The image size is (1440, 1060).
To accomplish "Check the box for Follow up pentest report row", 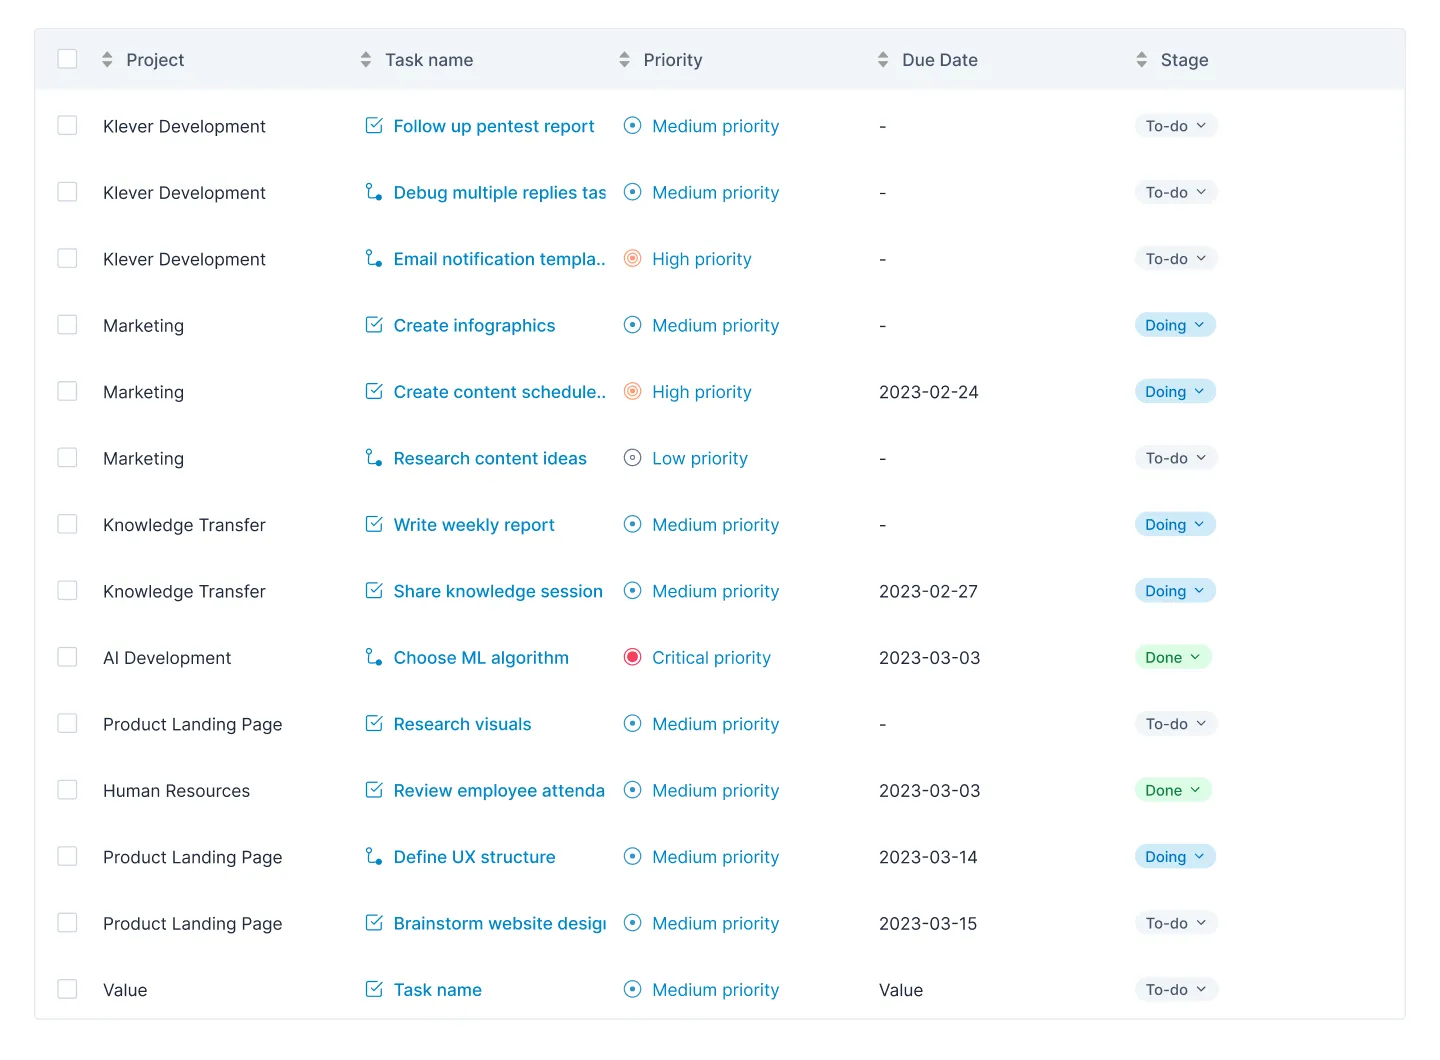I will (x=67, y=125).
